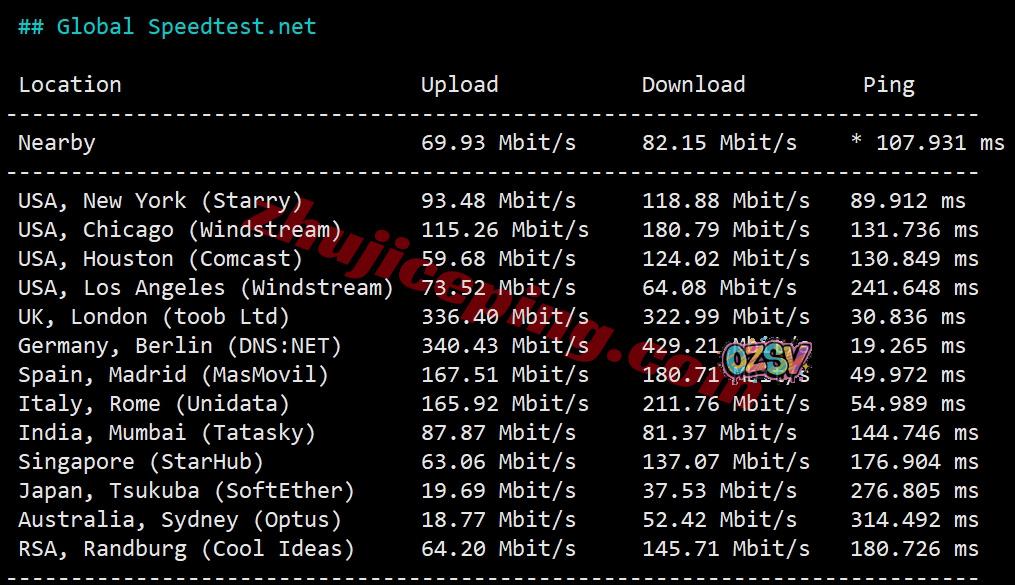
Task: Click the Ping column header
Action: click(888, 85)
